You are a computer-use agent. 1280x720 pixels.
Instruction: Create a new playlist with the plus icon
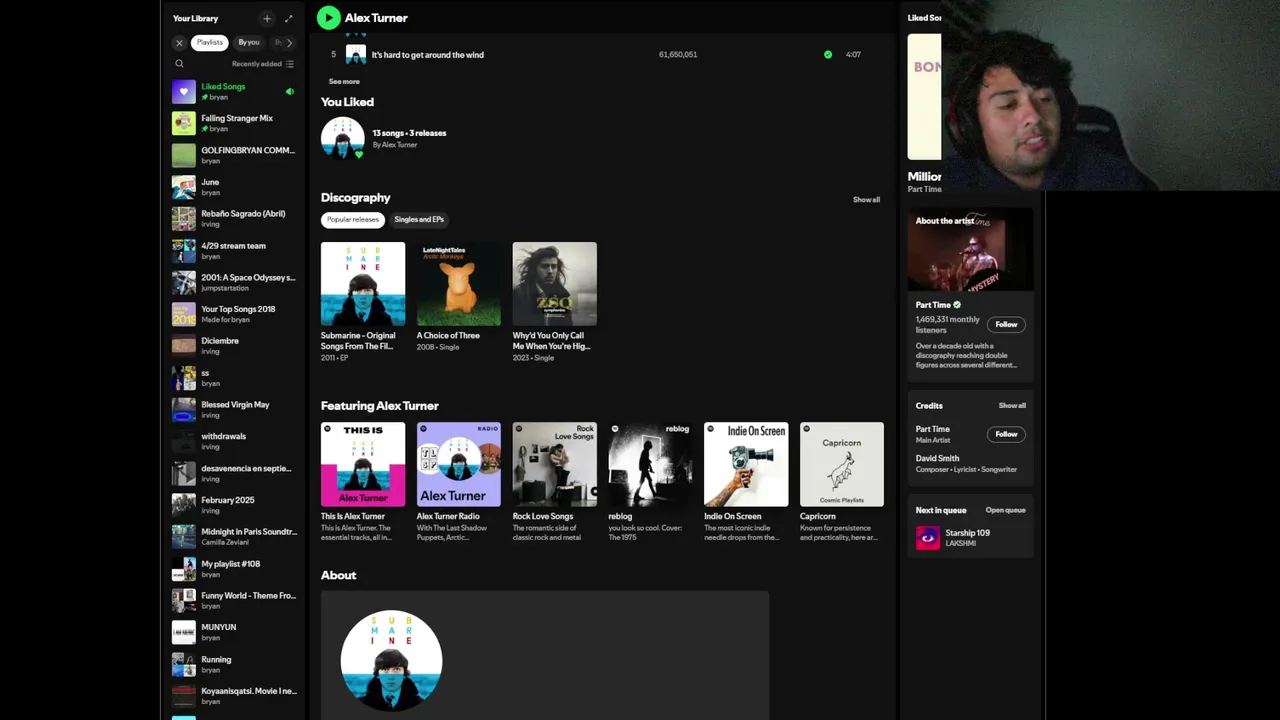pos(267,18)
